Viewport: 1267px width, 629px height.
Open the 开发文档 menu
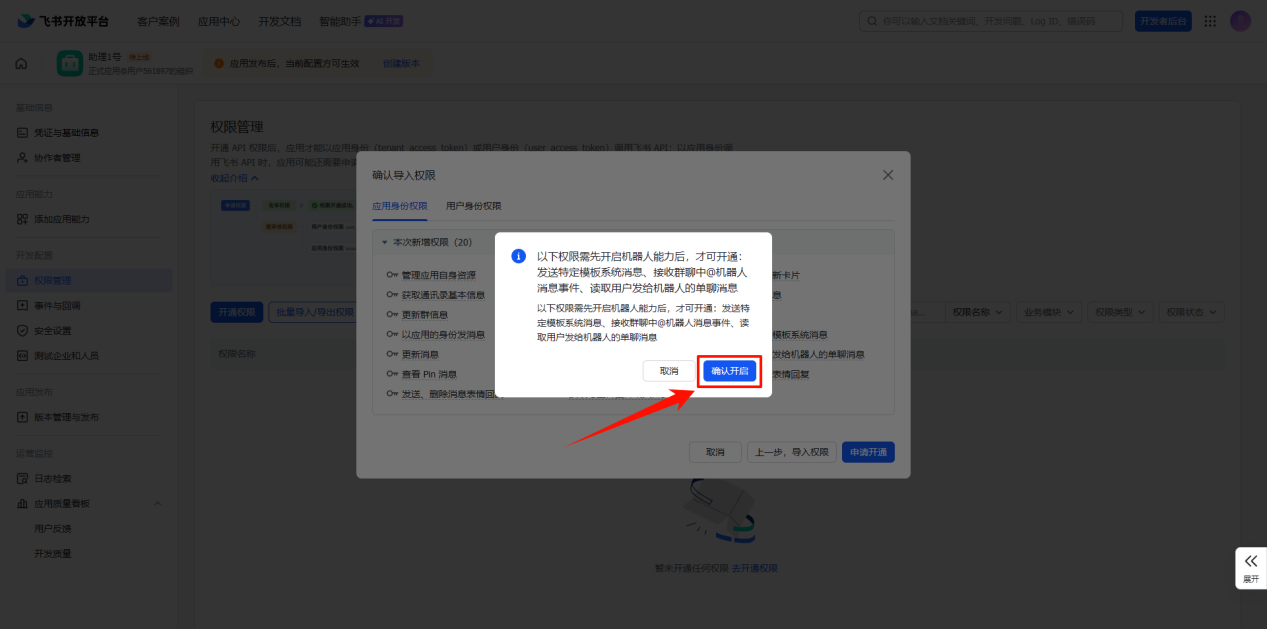(278, 20)
